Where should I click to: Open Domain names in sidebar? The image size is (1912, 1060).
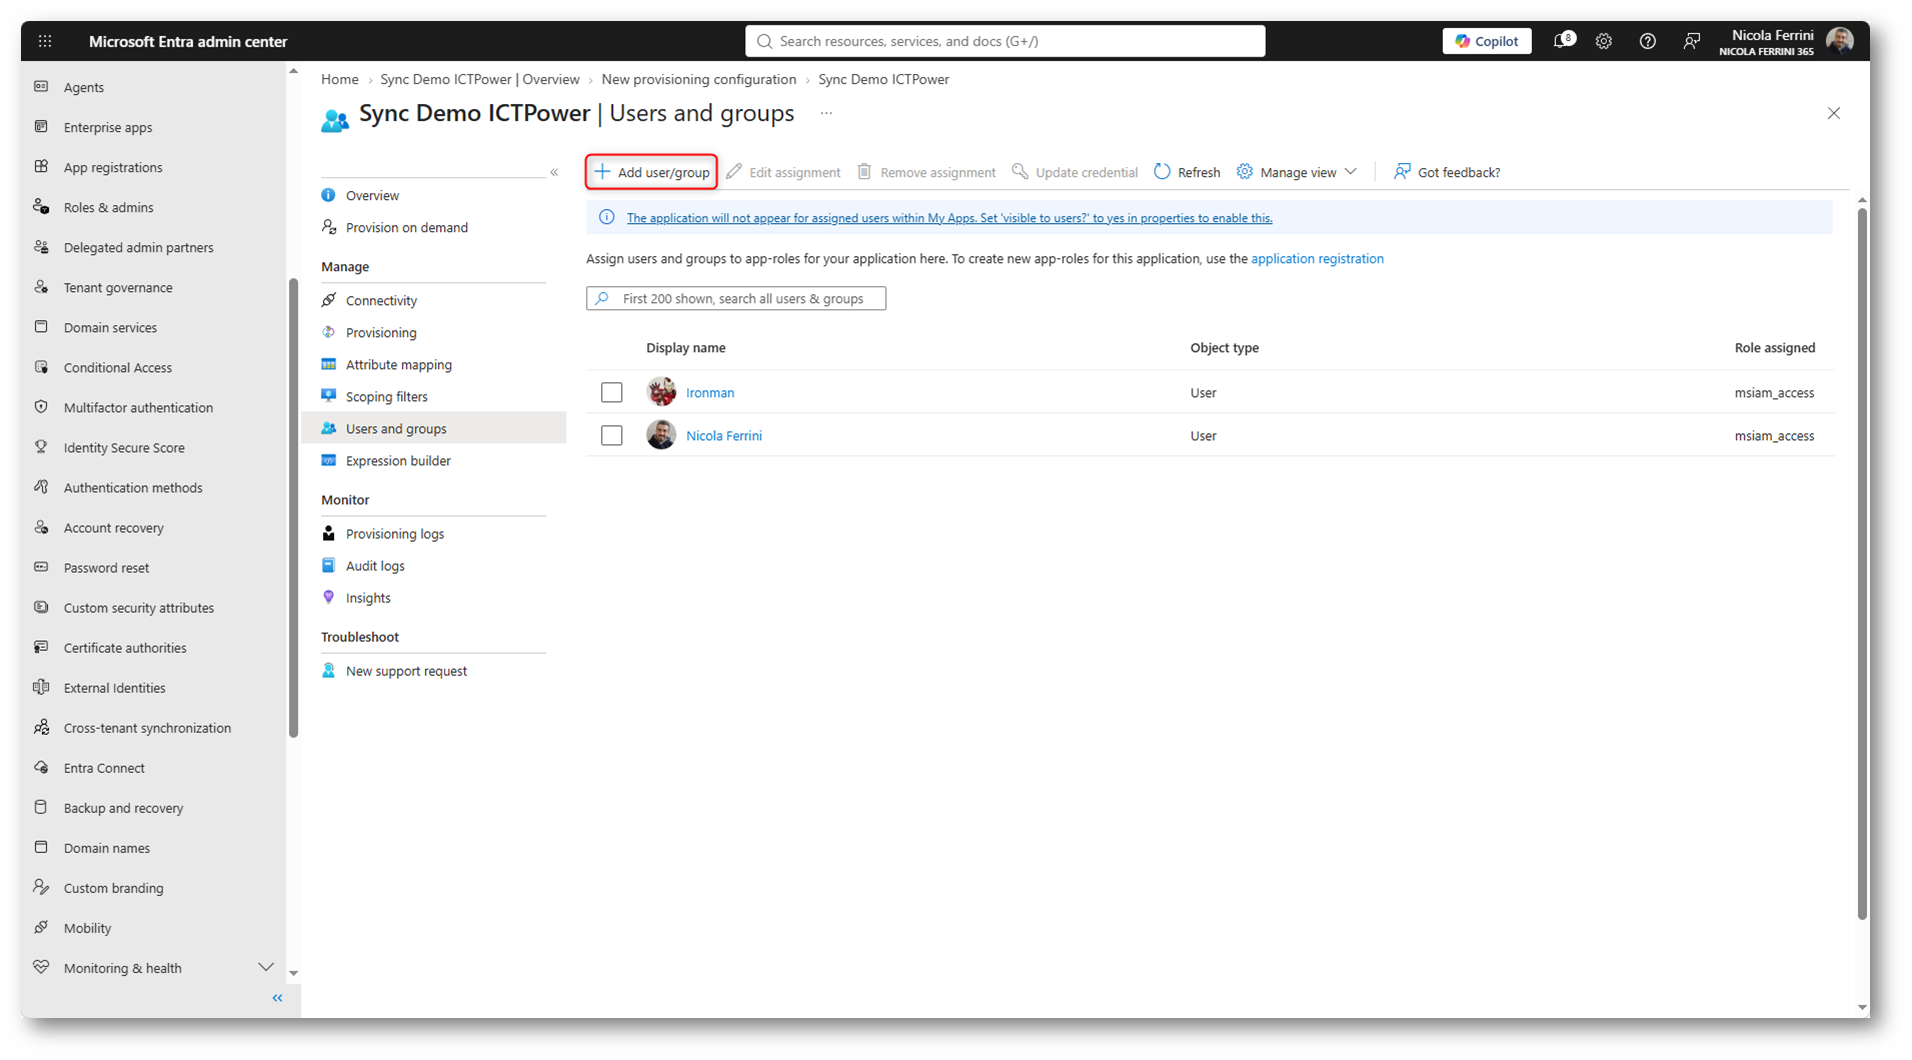pos(107,847)
